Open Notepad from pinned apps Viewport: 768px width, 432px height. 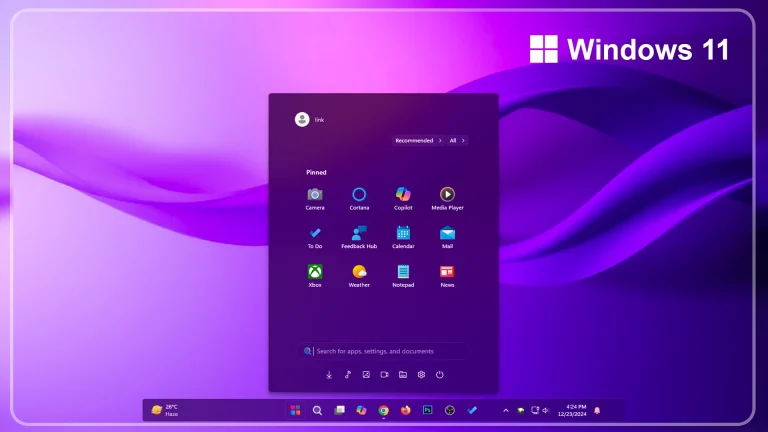click(403, 272)
